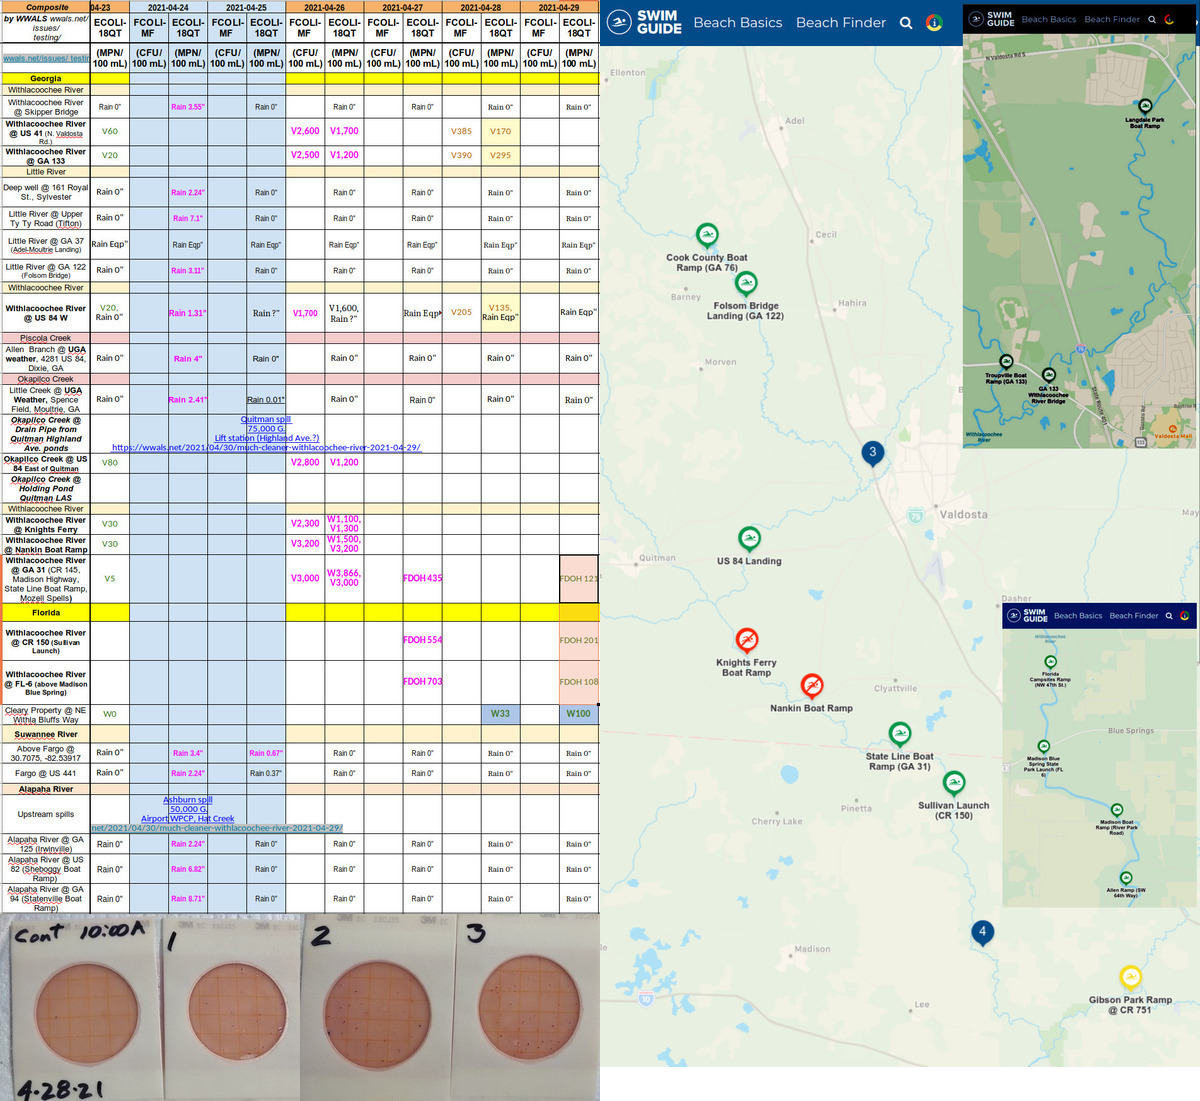Select the Cleary Property @ NE Withla Bluffs Way row label
The image size is (1200, 1101).
[46, 715]
